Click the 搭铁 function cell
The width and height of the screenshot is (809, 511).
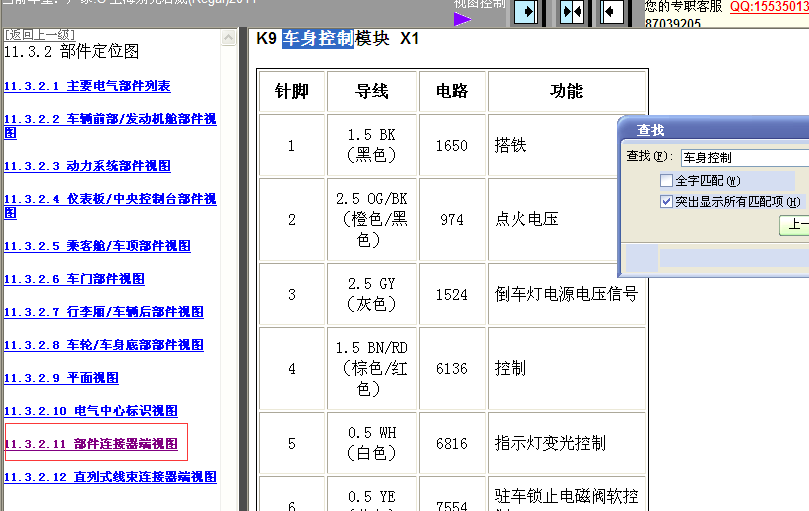(553, 145)
